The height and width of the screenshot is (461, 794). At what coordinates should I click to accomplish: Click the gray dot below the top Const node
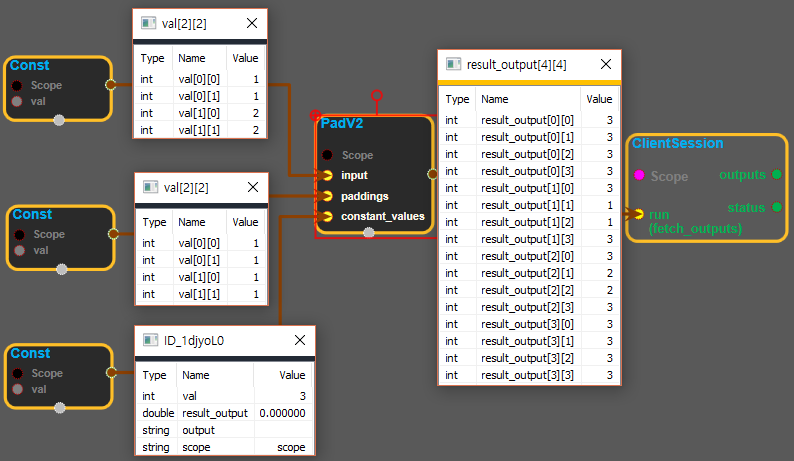(x=59, y=120)
